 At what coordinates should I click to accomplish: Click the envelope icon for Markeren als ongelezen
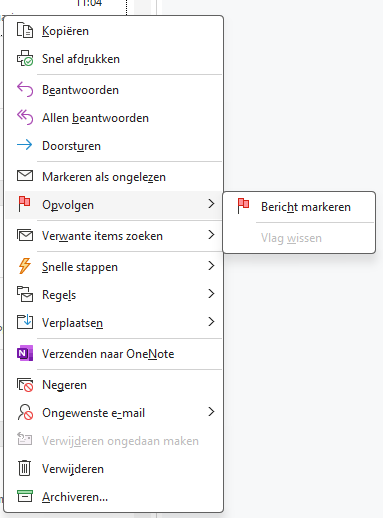25,176
